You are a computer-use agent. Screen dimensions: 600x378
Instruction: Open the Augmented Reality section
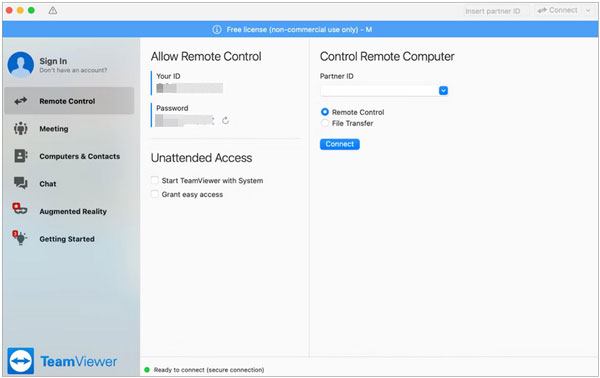click(x=69, y=211)
